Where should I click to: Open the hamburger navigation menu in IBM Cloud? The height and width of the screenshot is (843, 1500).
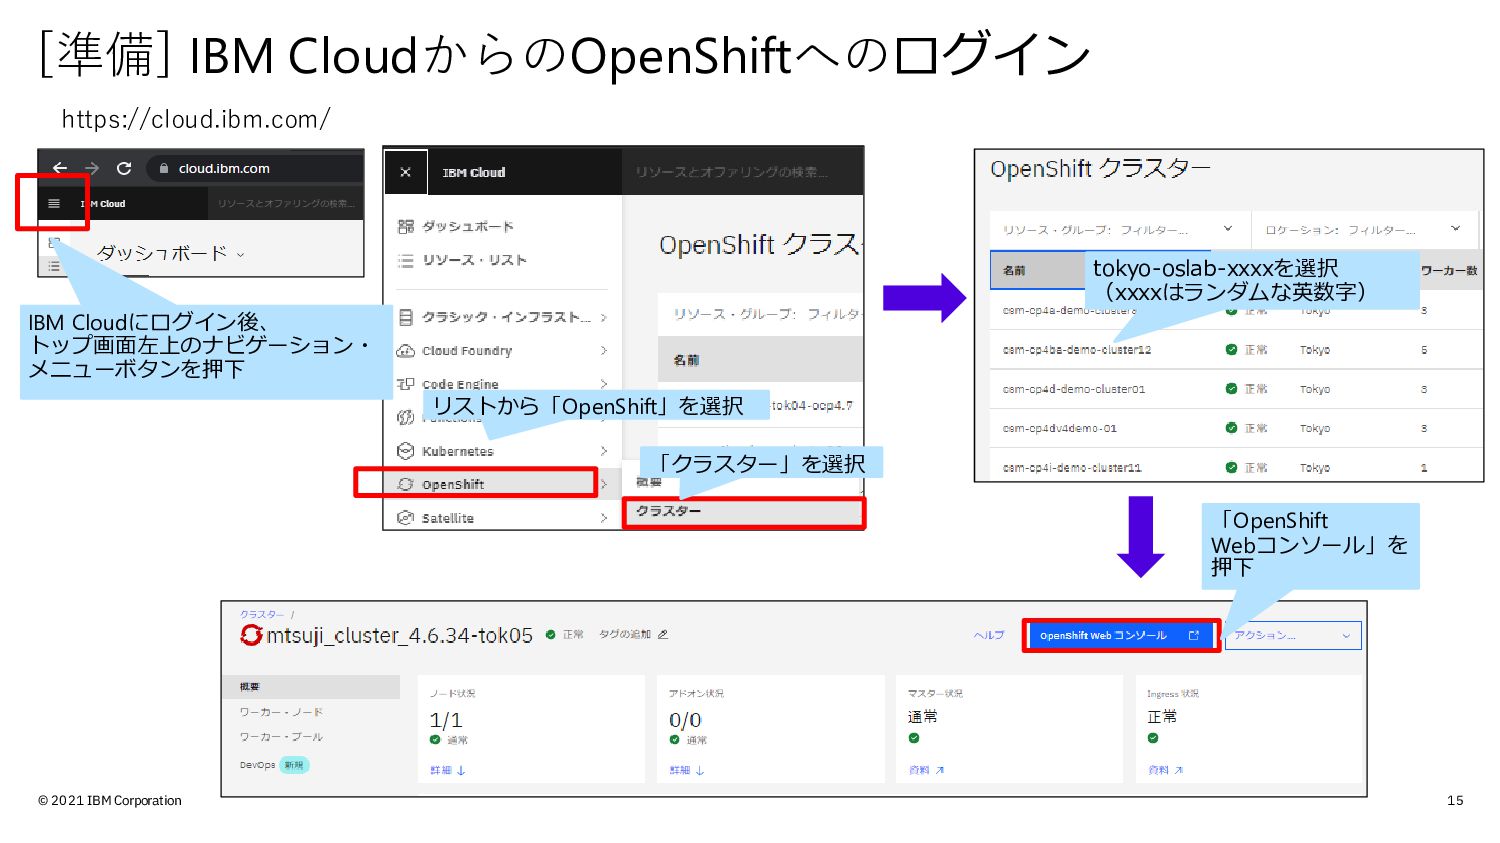pos(54,203)
